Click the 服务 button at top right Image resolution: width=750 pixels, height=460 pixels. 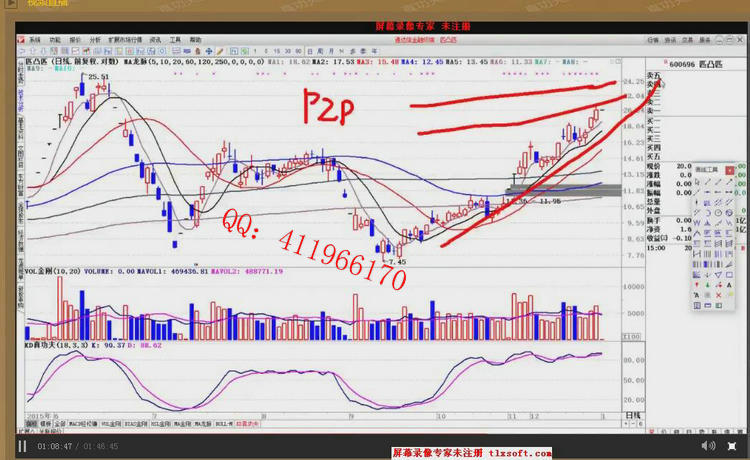coord(705,40)
